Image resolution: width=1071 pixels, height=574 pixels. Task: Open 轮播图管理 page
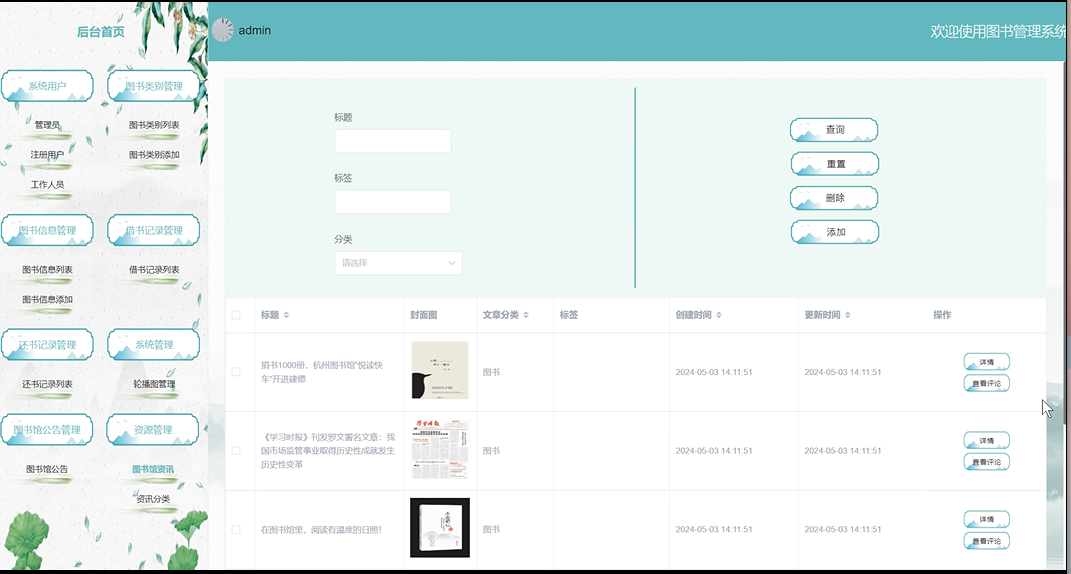154,384
